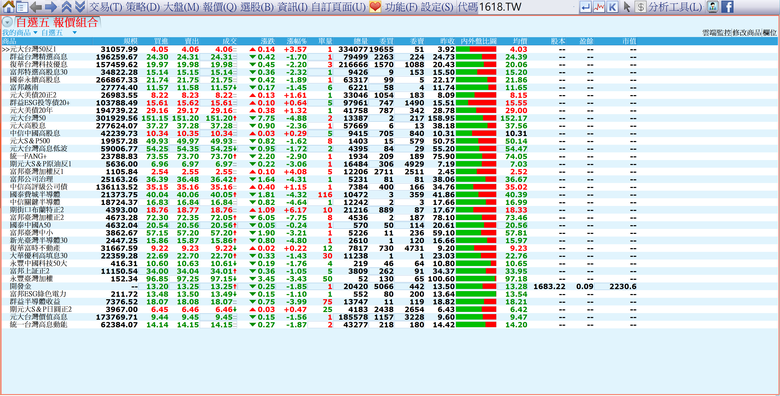Viewport: 780px width, 396px height.
Task: Click the 內外盤比圖 bar for 元大台灣50反1
Action: click(x=476, y=49)
